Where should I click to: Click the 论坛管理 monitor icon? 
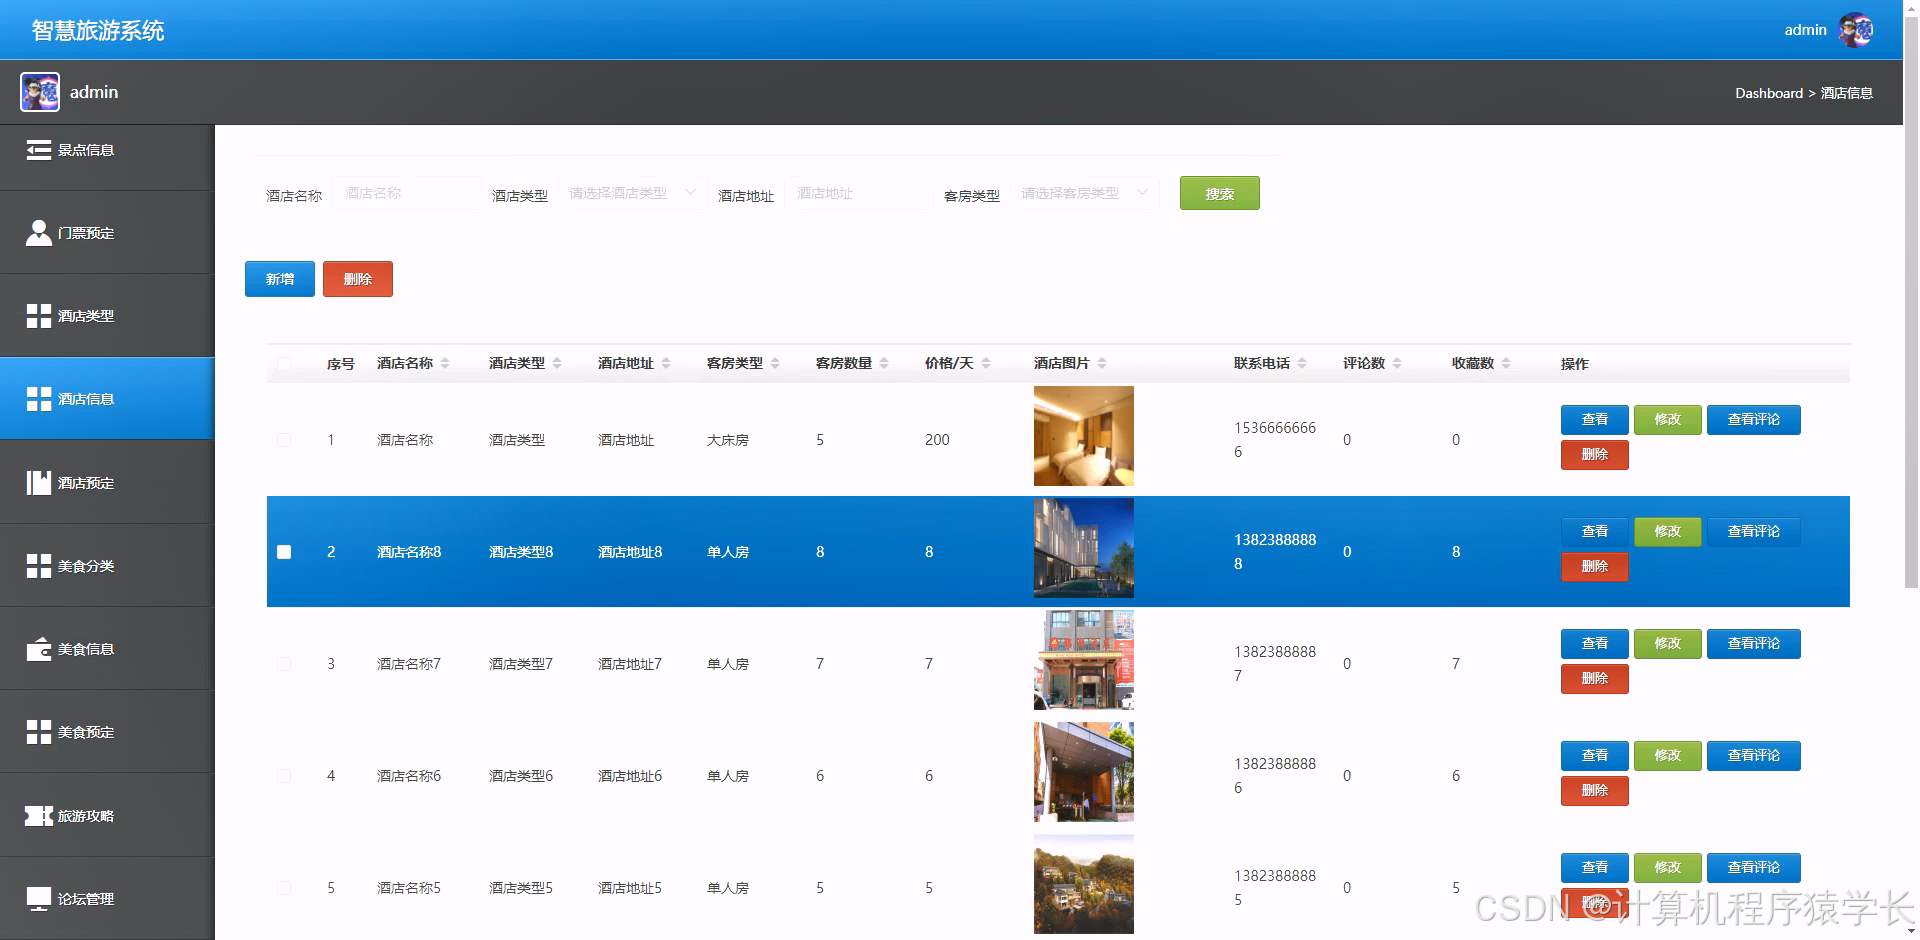click(38, 899)
